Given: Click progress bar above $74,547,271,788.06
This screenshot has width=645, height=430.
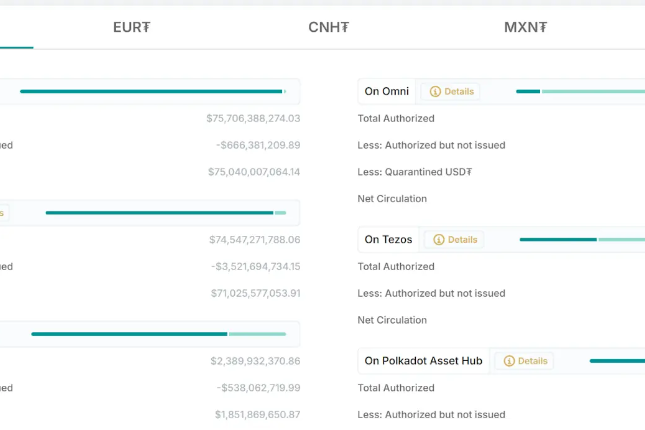Looking at the screenshot, I should [166, 213].
